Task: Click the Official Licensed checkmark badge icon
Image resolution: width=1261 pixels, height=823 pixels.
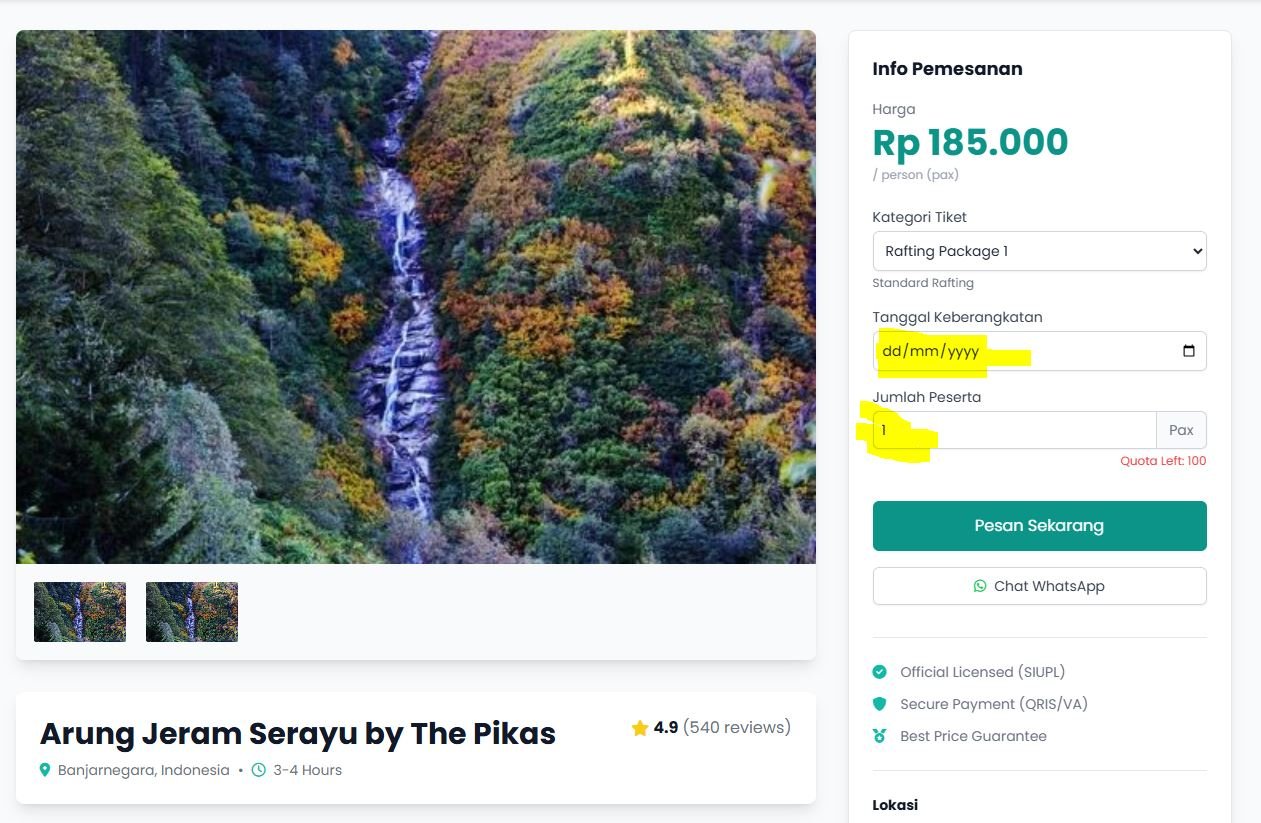Action: (x=881, y=672)
